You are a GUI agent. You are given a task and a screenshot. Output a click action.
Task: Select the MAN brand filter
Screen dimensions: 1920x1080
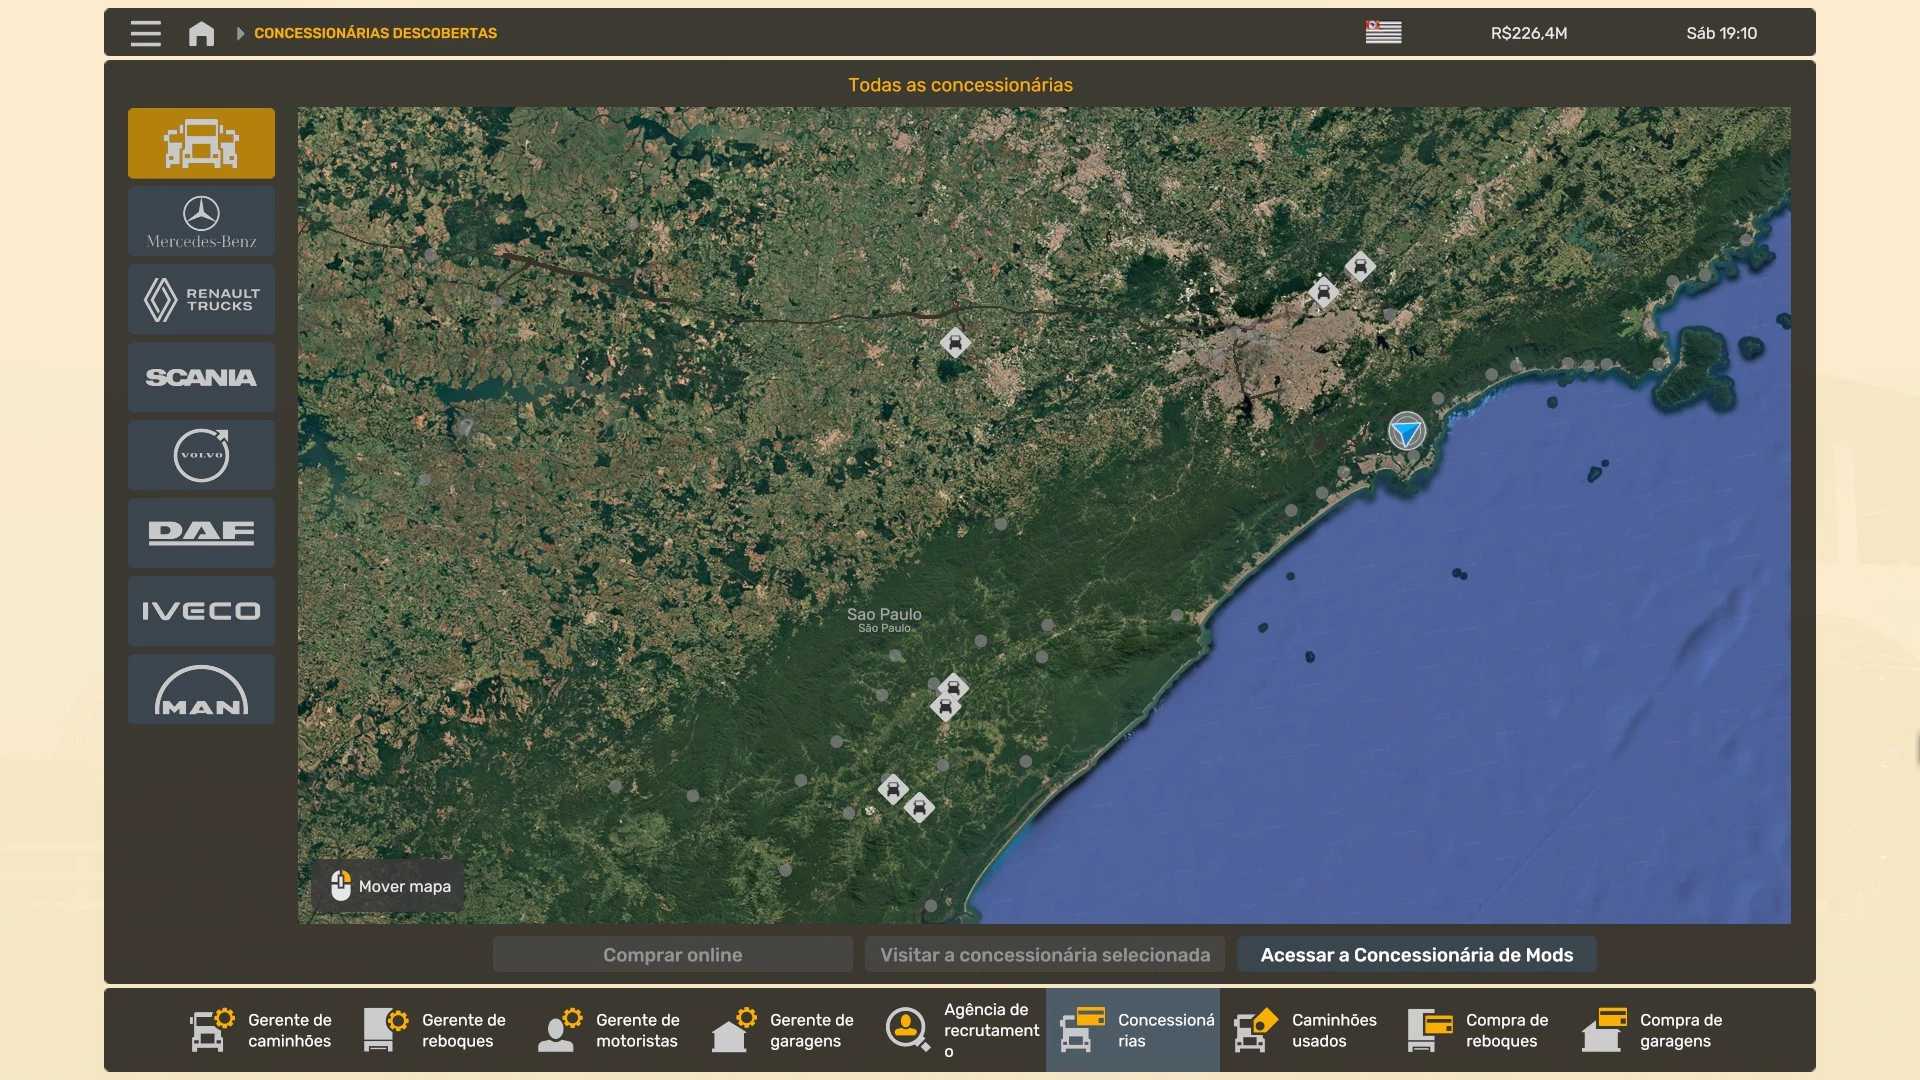tap(201, 689)
